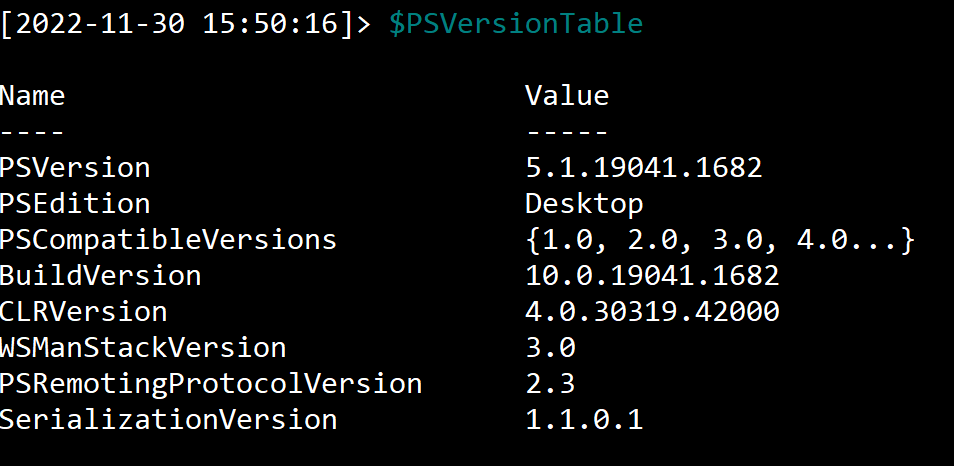Click the Value column header
Image resolution: width=954 pixels, height=466 pixels.
coord(567,96)
